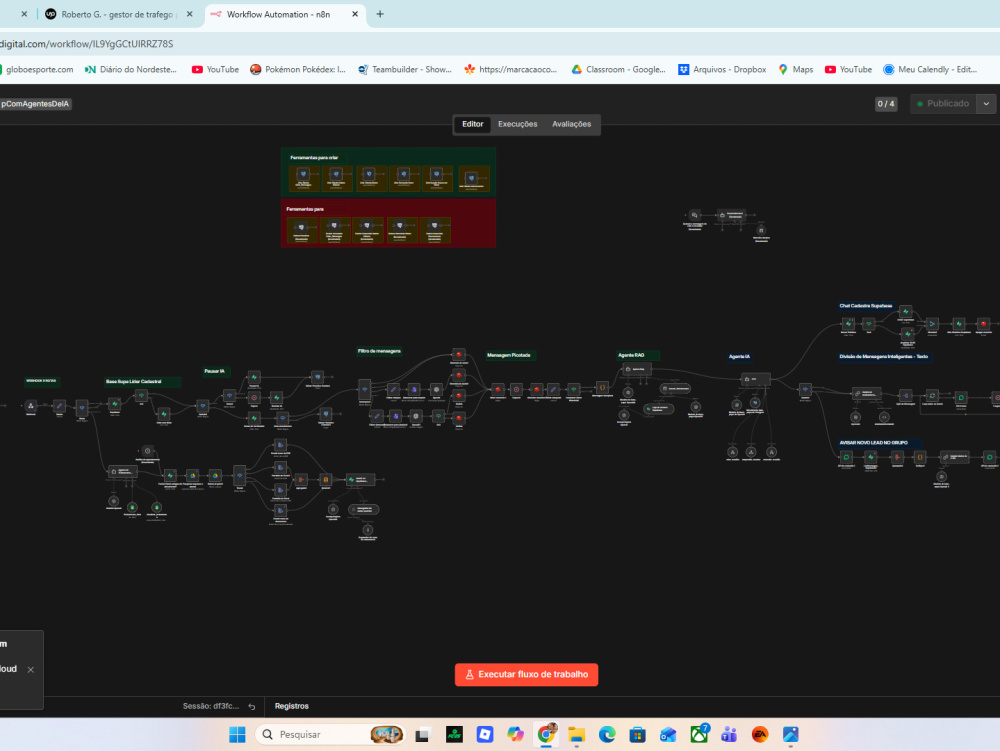Select the orange Mensagem Completa code node
Image resolution: width=1000 pixels, height=751 pixels.
pos(602,387)
